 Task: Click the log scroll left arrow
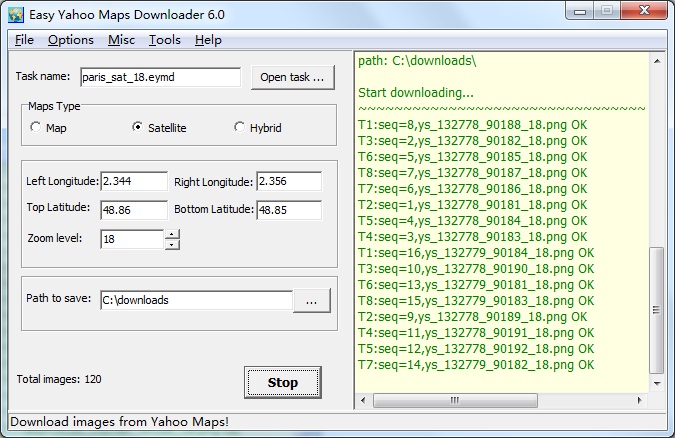[x=363, y=400]
